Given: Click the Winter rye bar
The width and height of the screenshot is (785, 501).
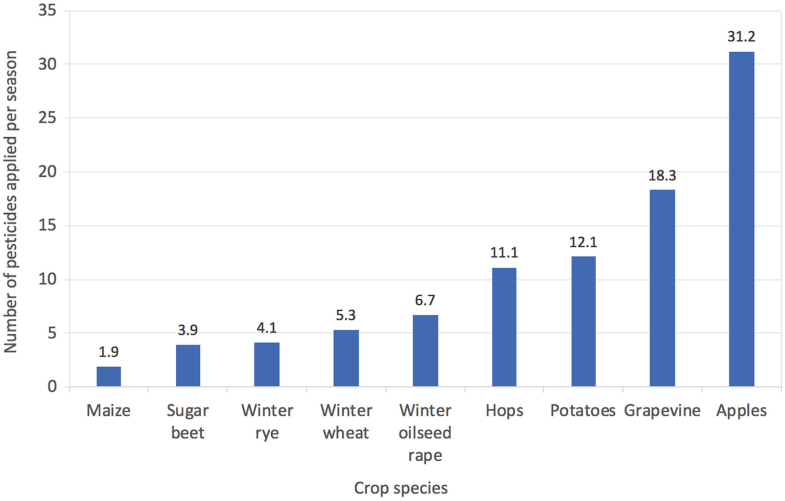Looking at the screenshot, I should pyautogui.click(x=267, y=365).
